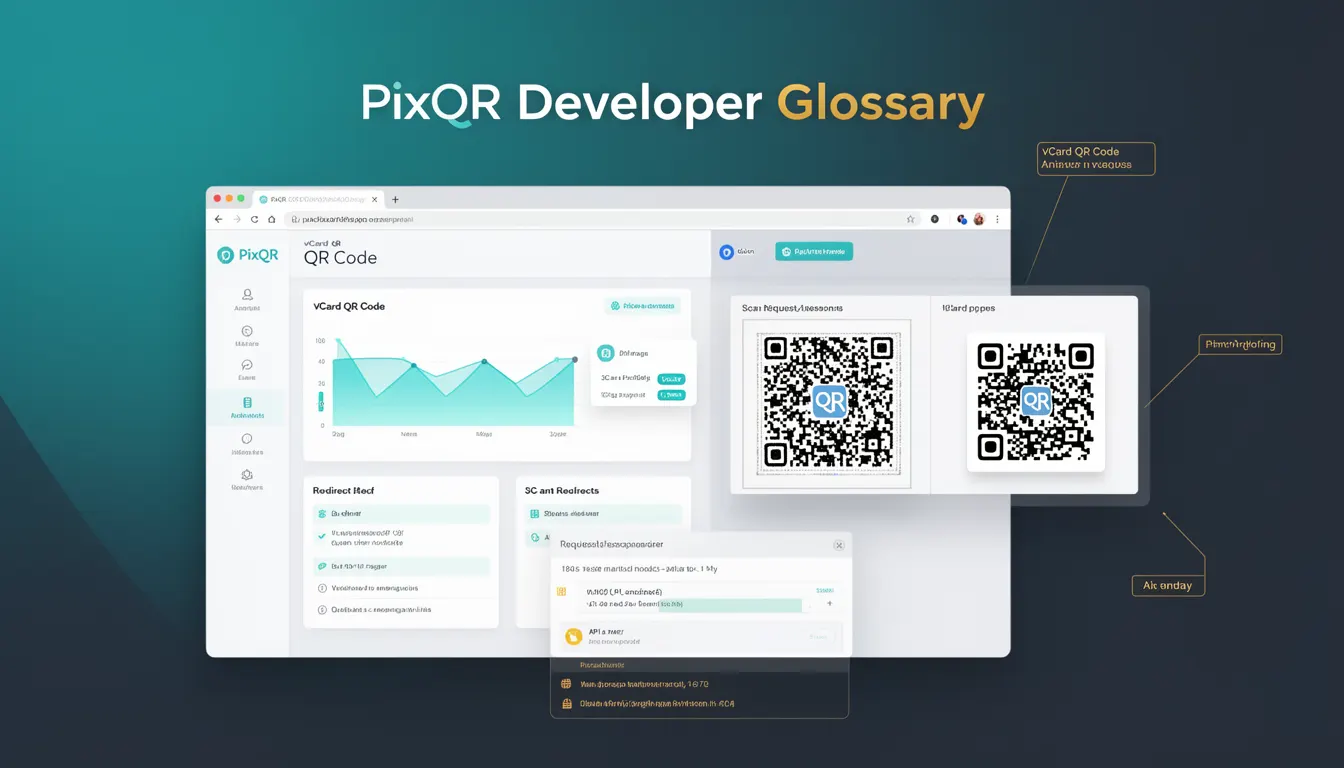1344x768 pixels.
Task: Click the yellow circular icon in the API row
Action: pyautogui.click(x=573, y=636)
